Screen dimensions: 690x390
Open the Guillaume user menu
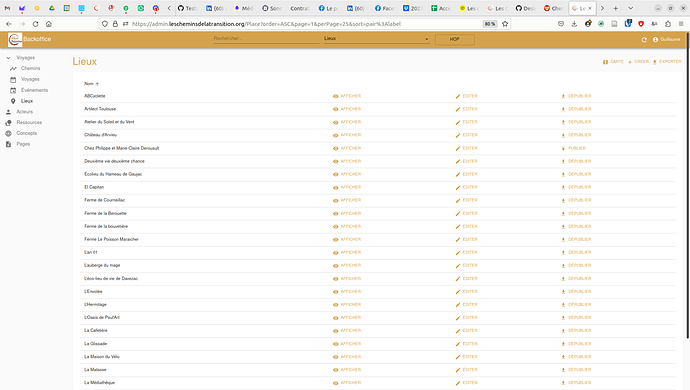point(667,40)
